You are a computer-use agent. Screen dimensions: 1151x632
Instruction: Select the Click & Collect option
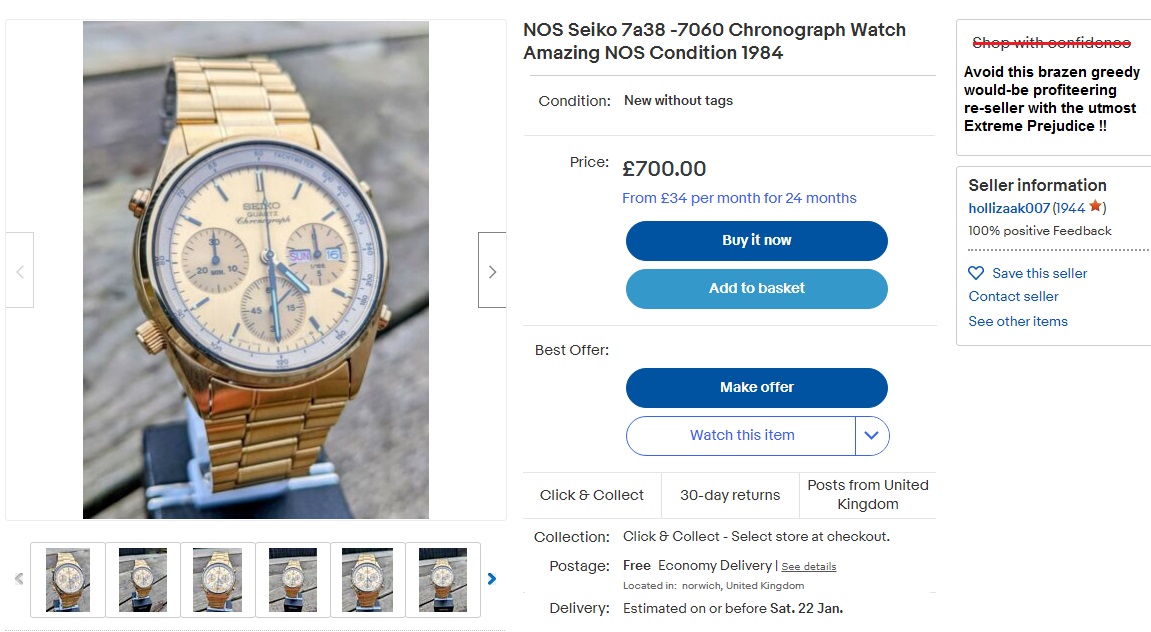coord(592,494)
